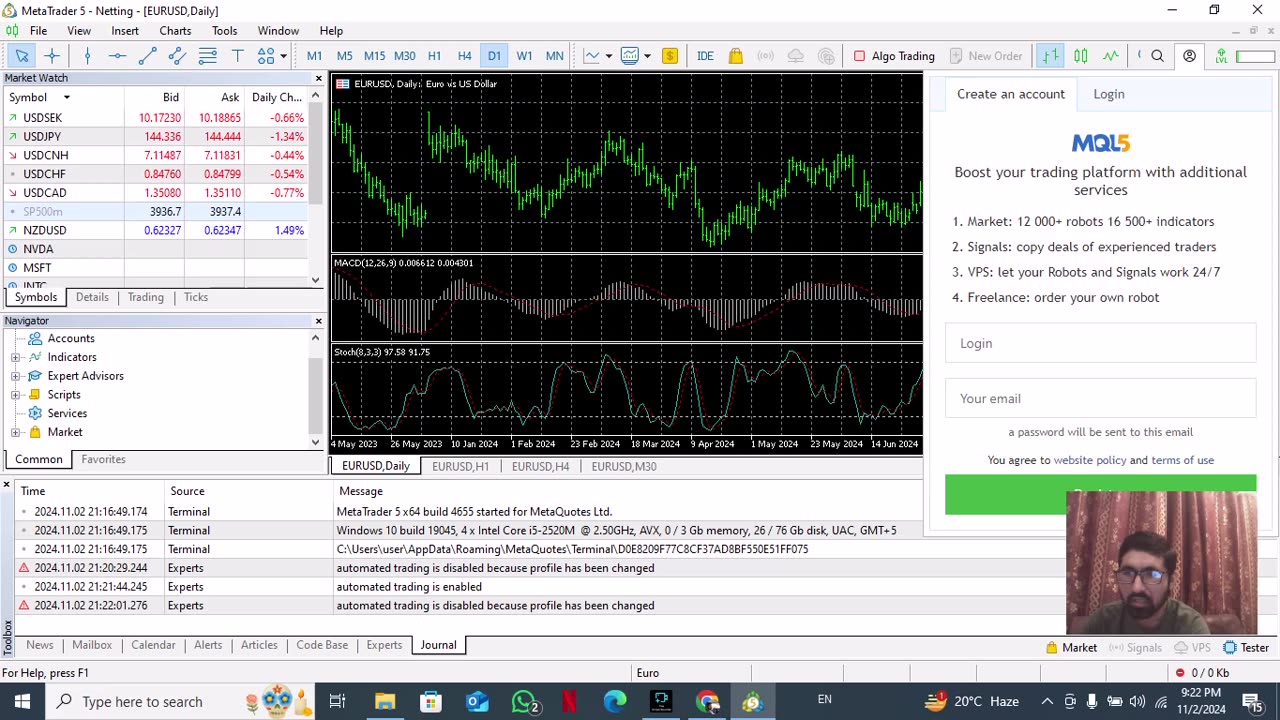This screenshot has width=1280, height=720.
Task: Draw a vertical line on chart
Action: pos(87,56)
